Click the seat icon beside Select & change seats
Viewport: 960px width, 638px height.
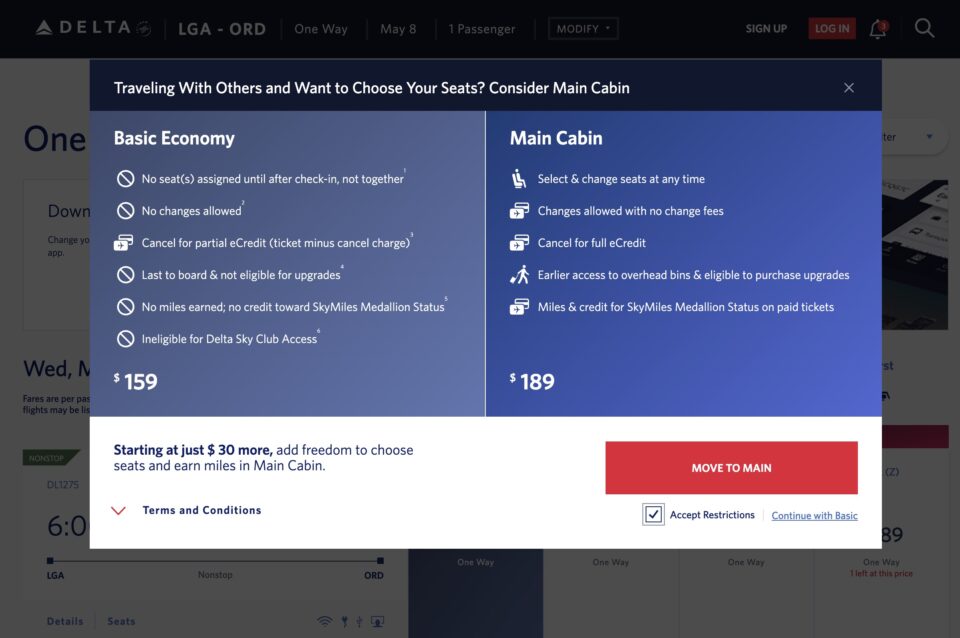click(x=518, y=178)
